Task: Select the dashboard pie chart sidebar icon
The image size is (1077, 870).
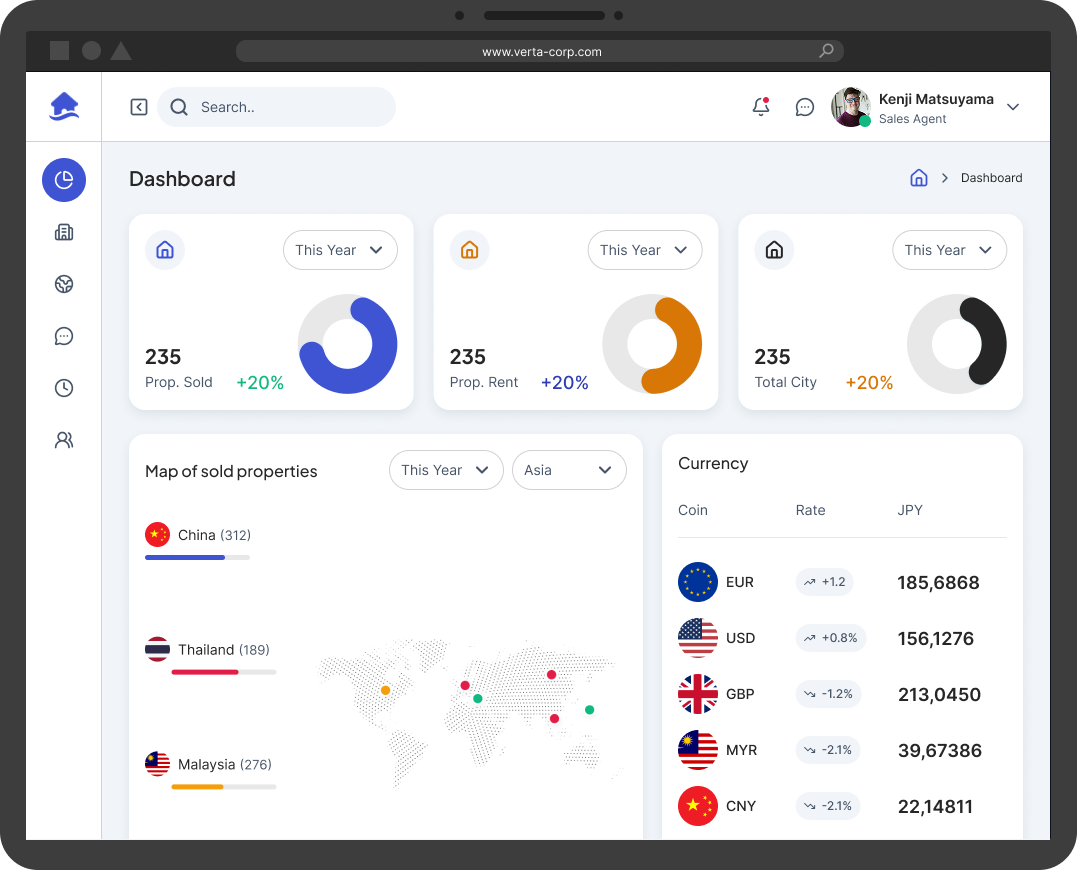Action: 64,180
